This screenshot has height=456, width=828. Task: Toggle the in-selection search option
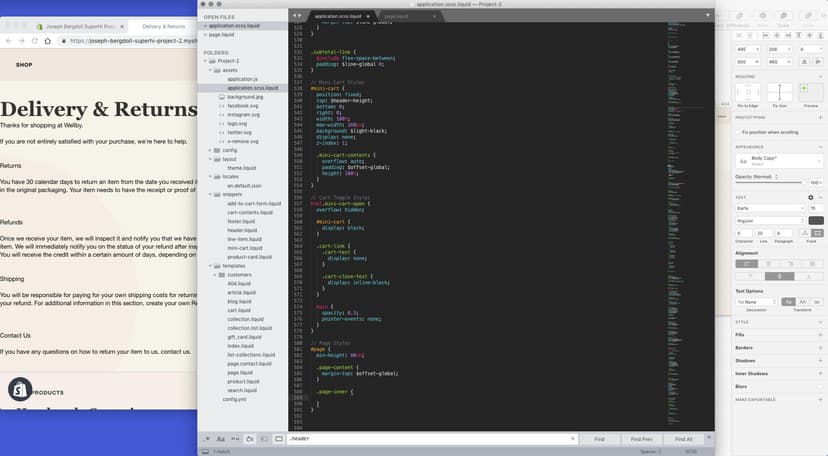pos(264,439)
